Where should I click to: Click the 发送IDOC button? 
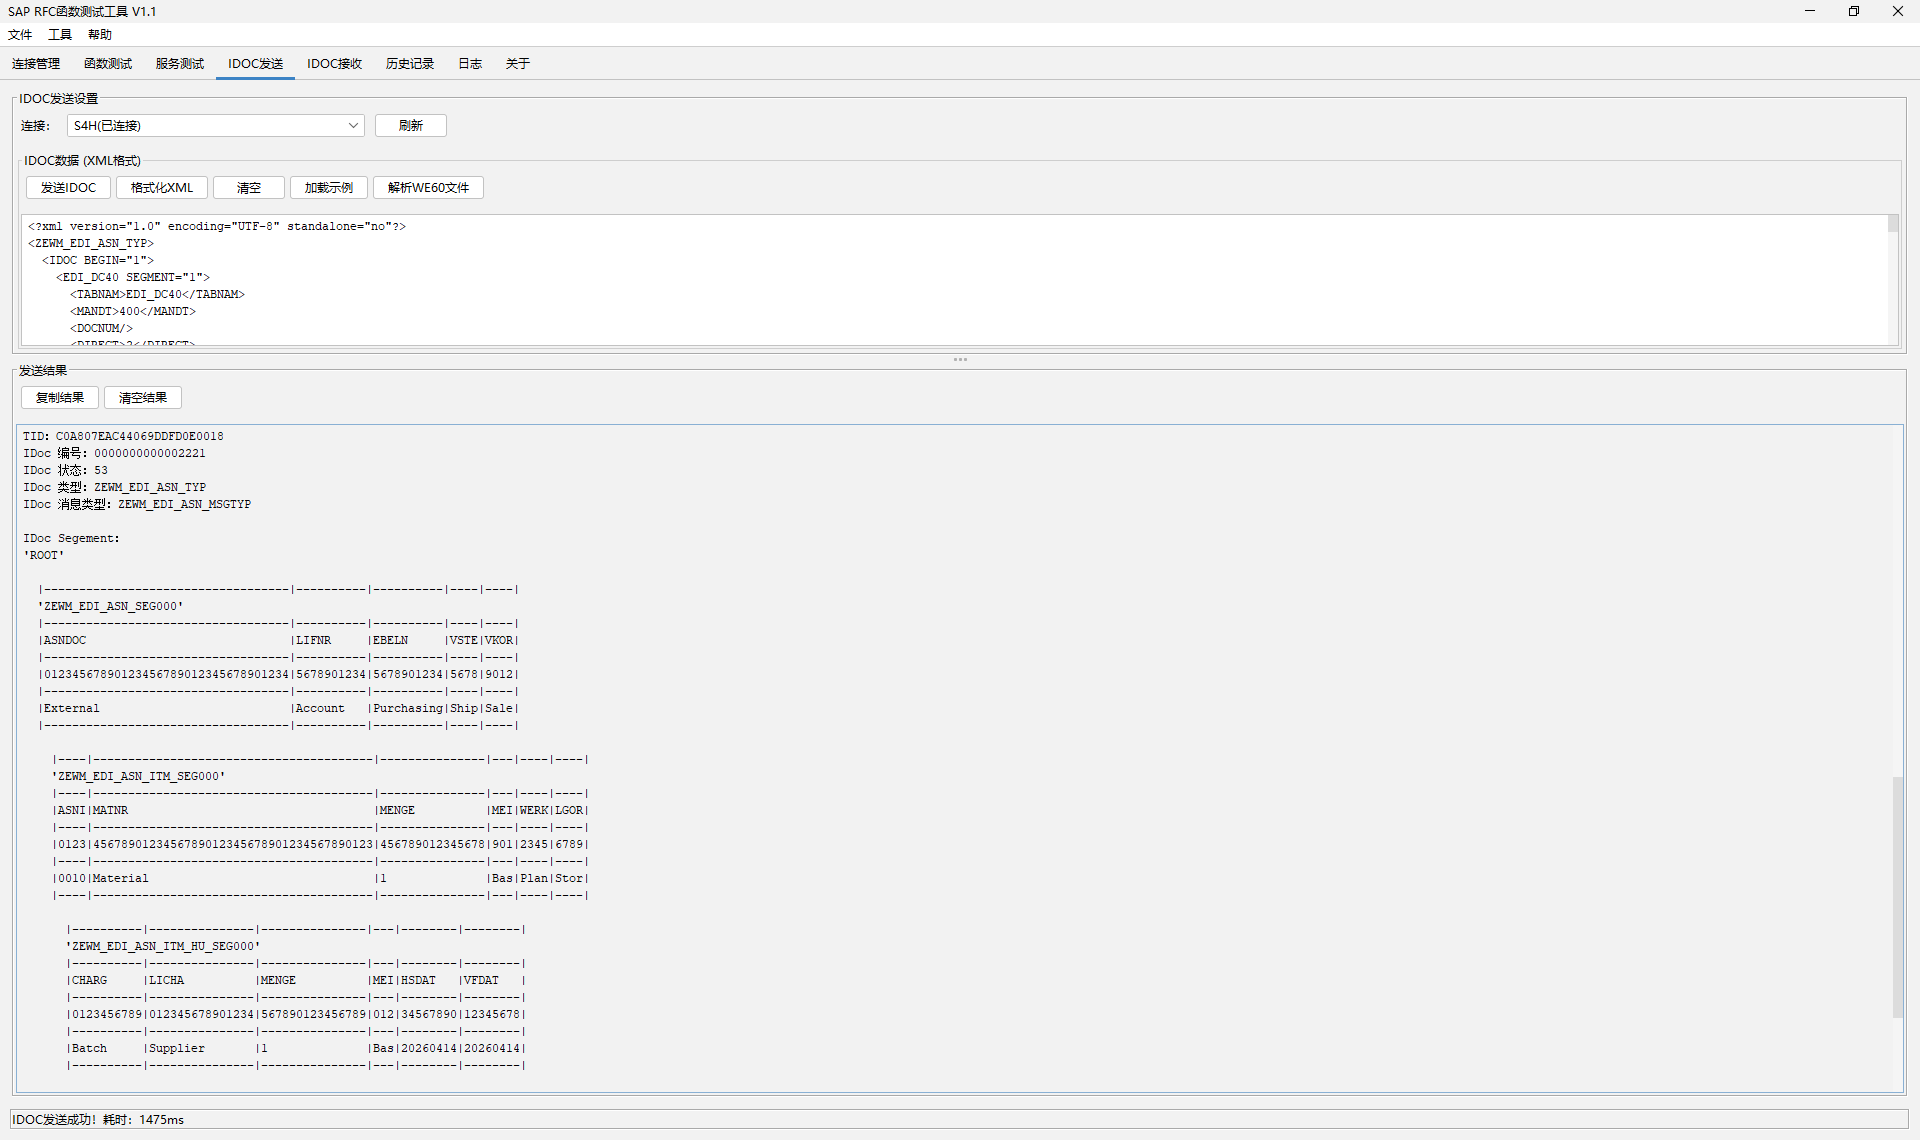[x=68, y=188]
